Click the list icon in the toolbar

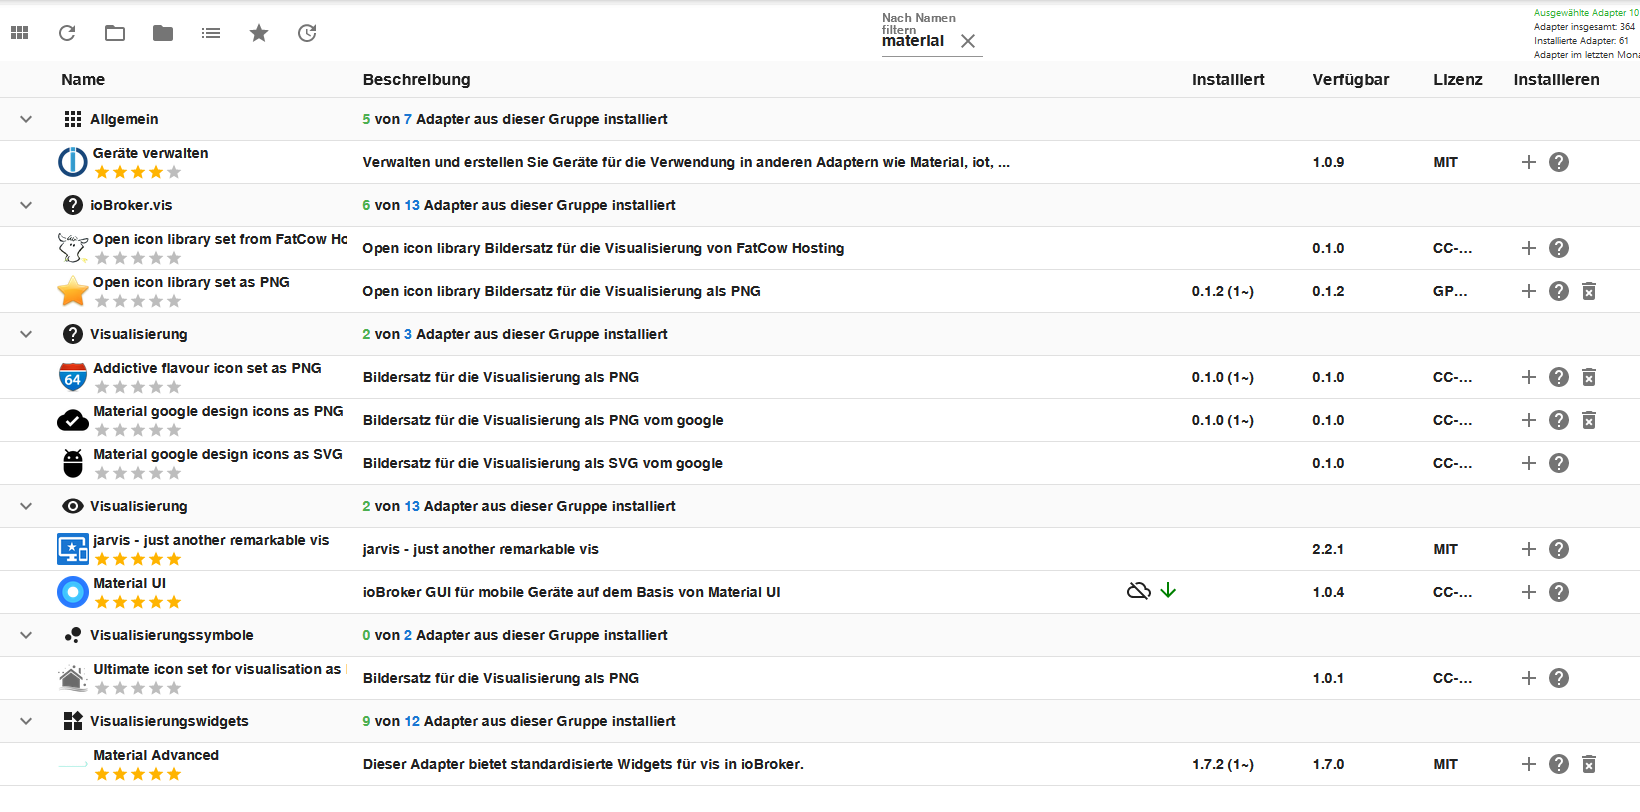click(x=211, y=33)
